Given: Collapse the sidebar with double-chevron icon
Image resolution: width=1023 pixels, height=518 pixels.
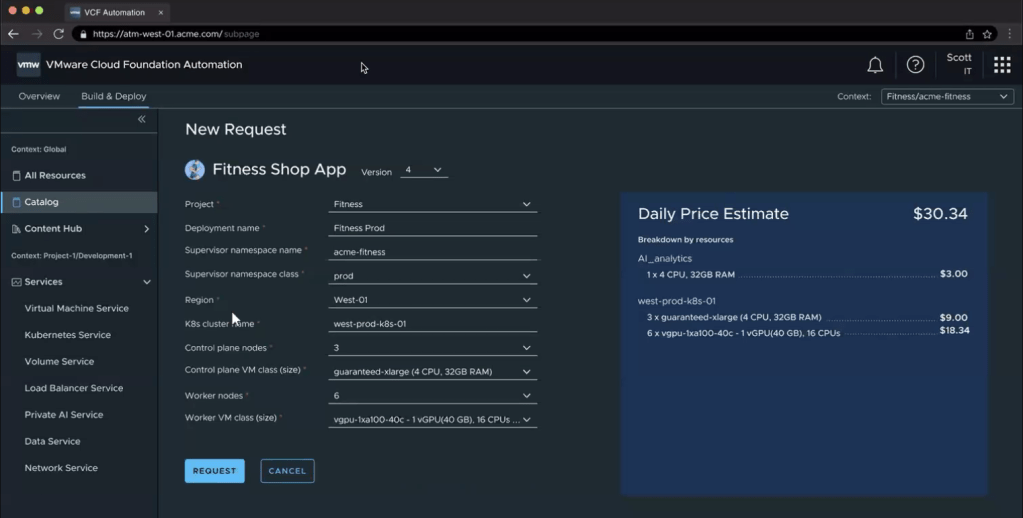Looking at the screenshot, I should point(141,119).
